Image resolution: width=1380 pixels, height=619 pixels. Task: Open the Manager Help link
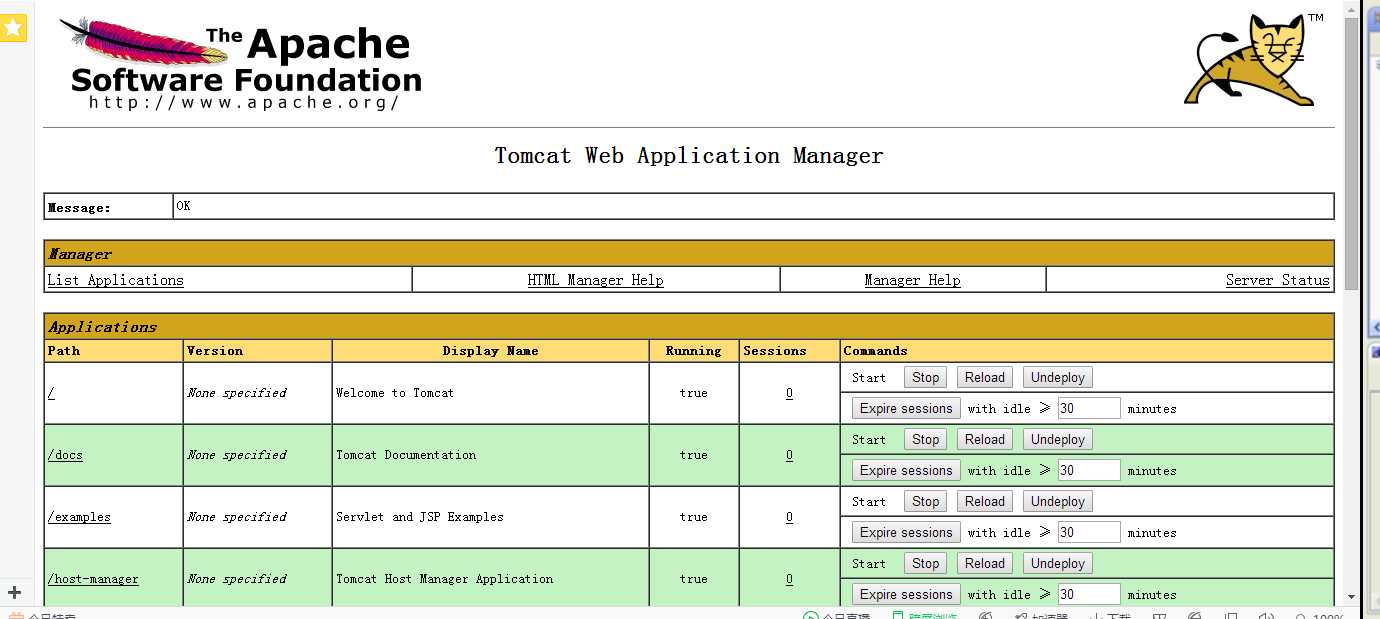912,280
